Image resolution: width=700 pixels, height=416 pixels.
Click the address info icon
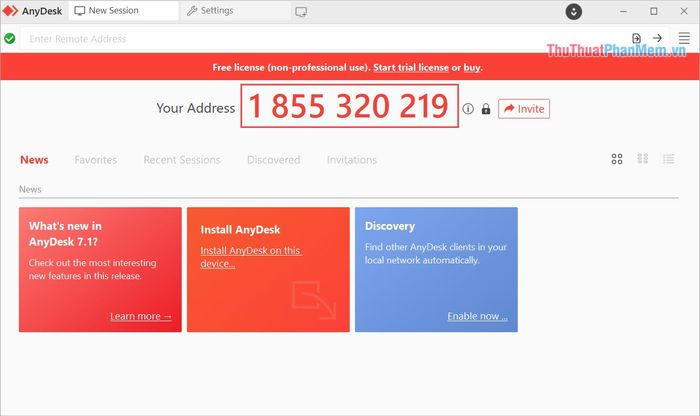click(x=468, y=108)
